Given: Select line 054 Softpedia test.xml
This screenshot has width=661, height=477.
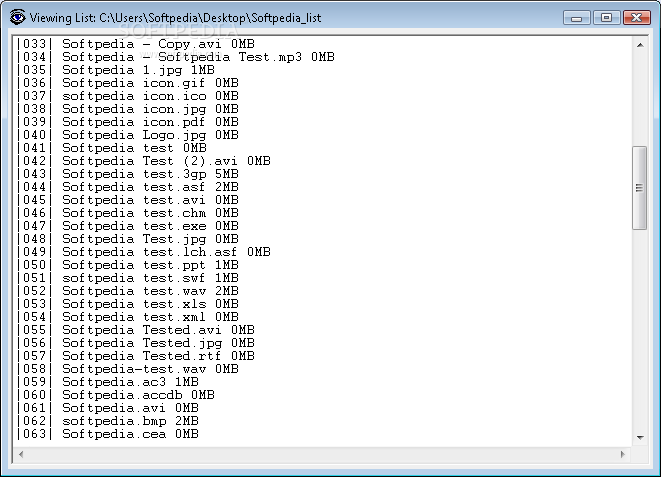Looking at the screenshot, I should [128, 317].
